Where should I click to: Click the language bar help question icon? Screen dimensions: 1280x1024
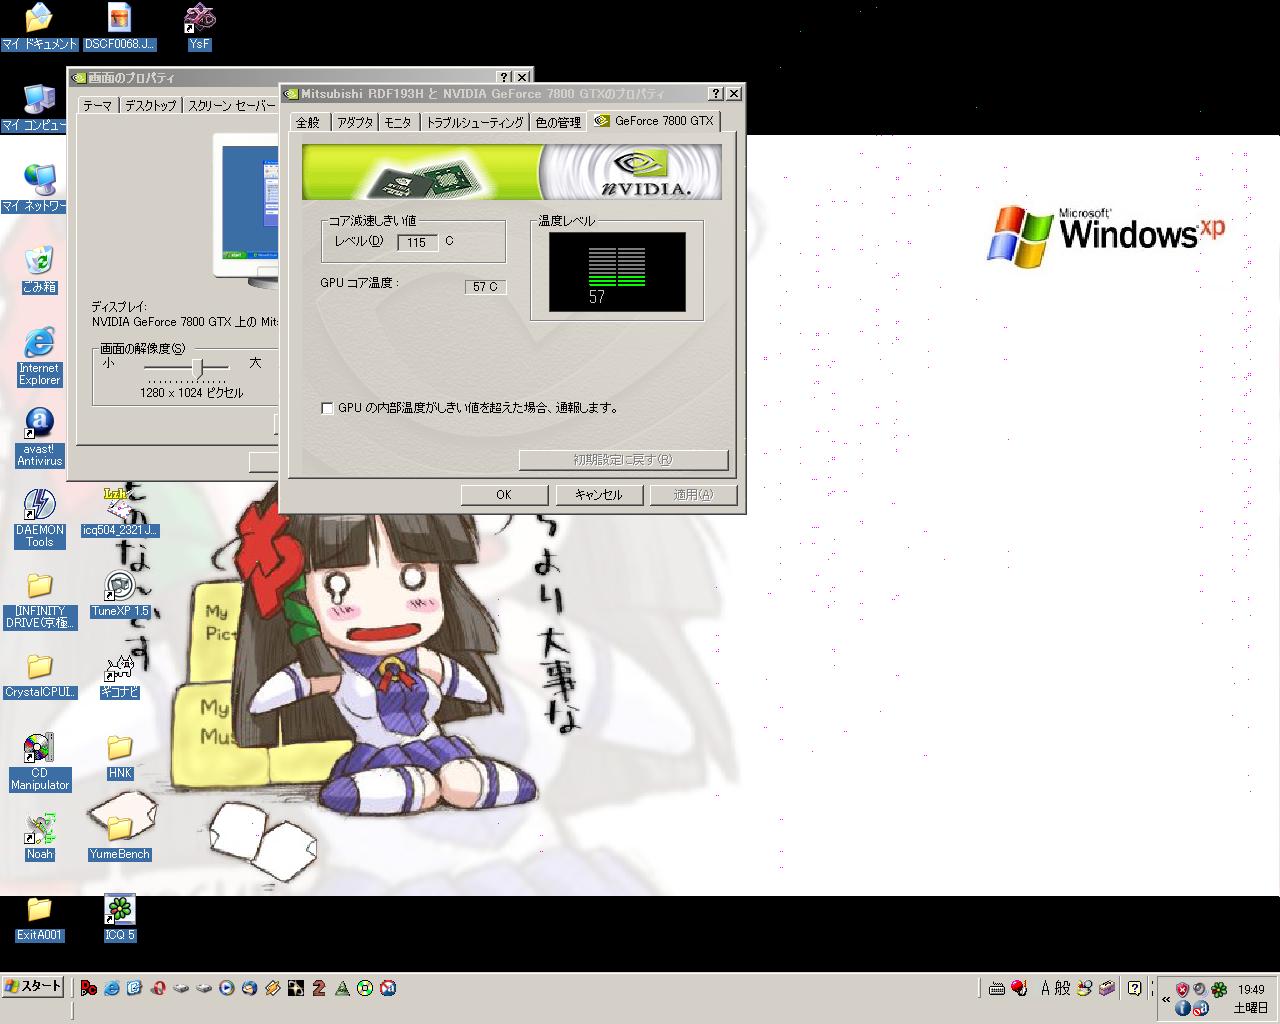[1134, 988]
